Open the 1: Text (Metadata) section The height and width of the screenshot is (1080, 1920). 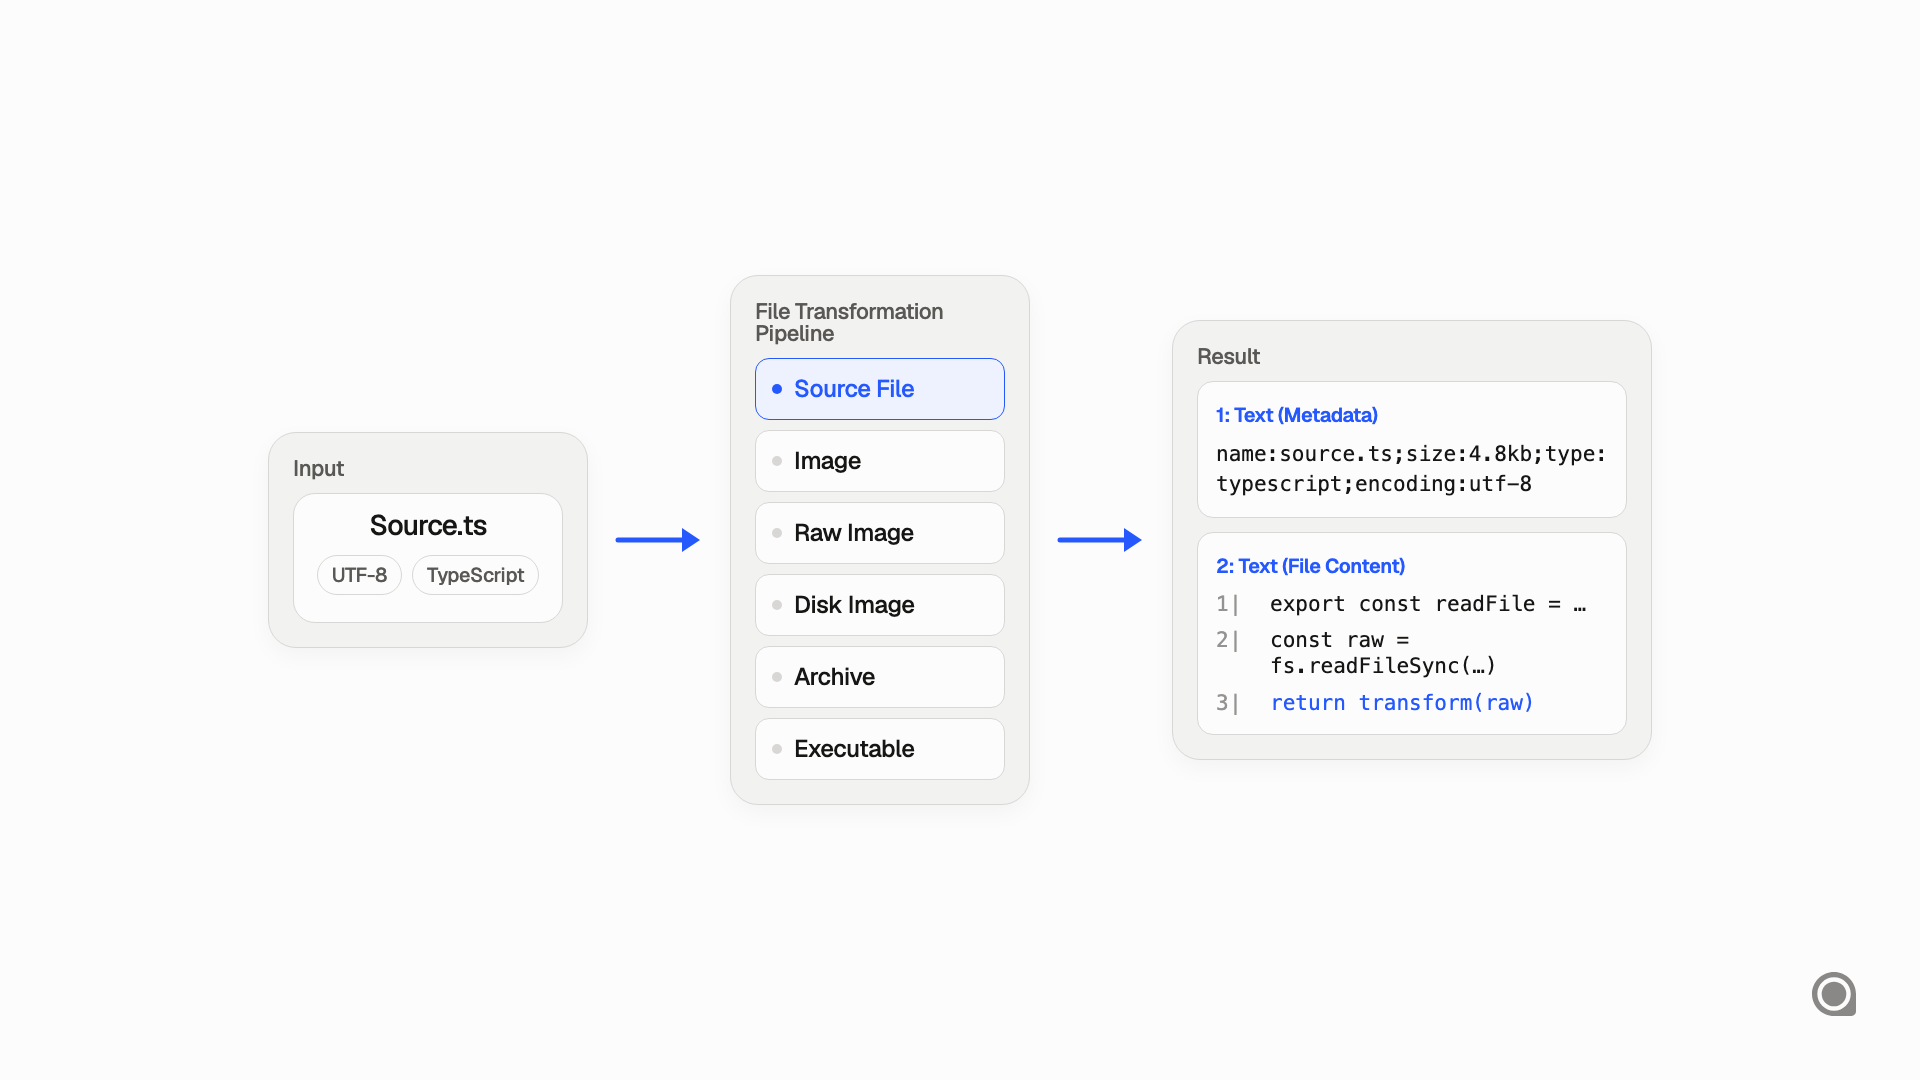[x=1296, y=415]
